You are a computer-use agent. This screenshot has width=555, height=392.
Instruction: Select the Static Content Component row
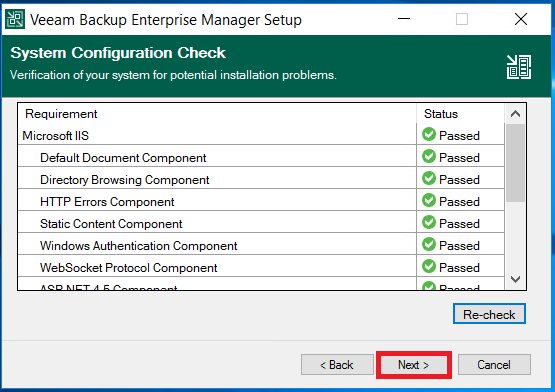coord(261,222)
